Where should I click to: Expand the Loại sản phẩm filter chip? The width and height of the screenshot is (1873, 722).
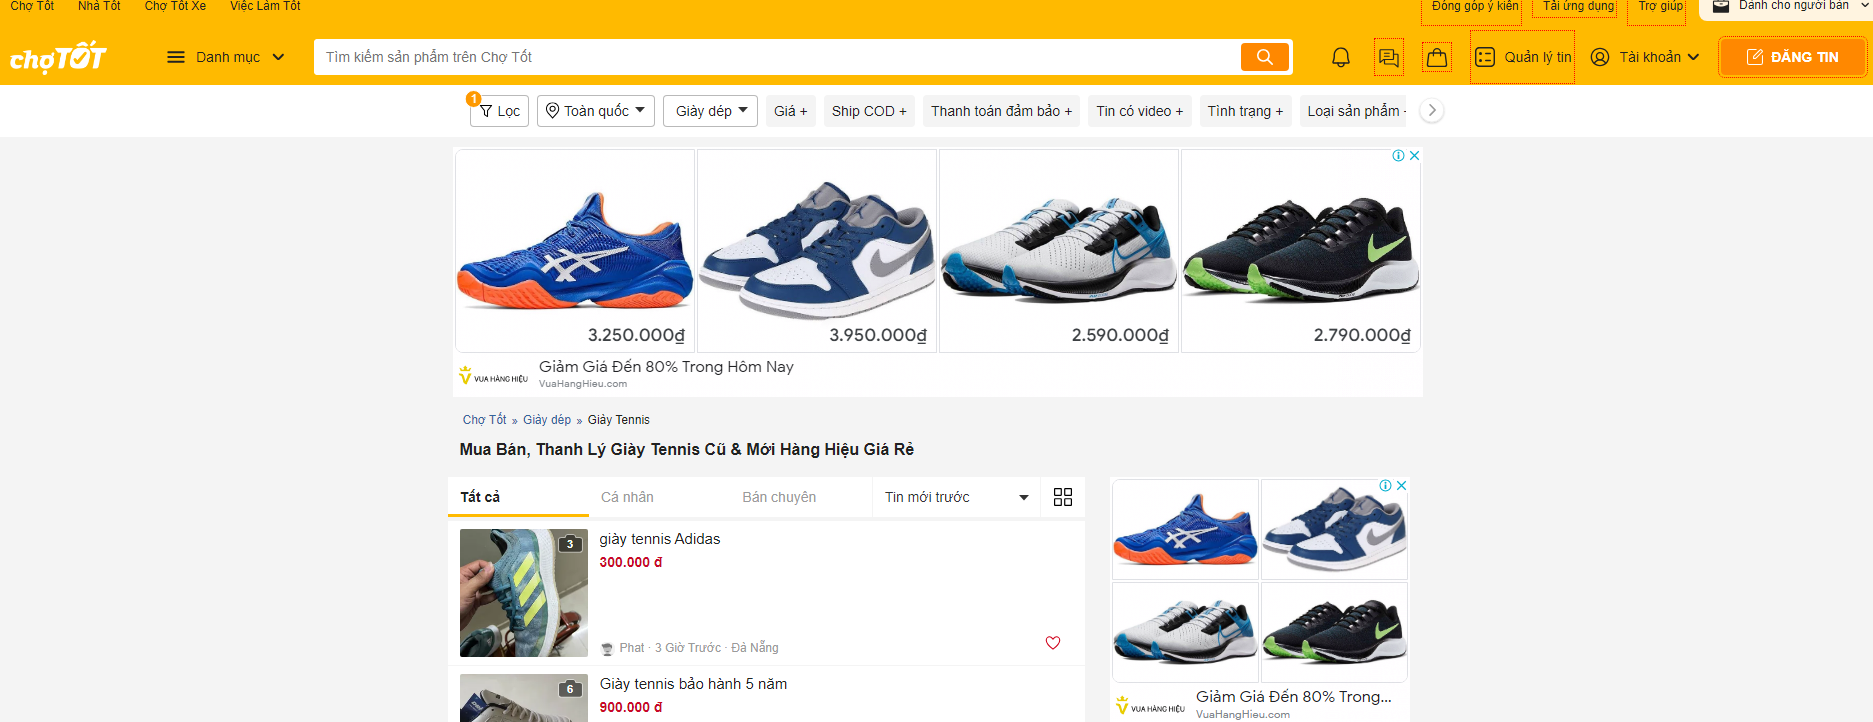(x=1354, y=111)
